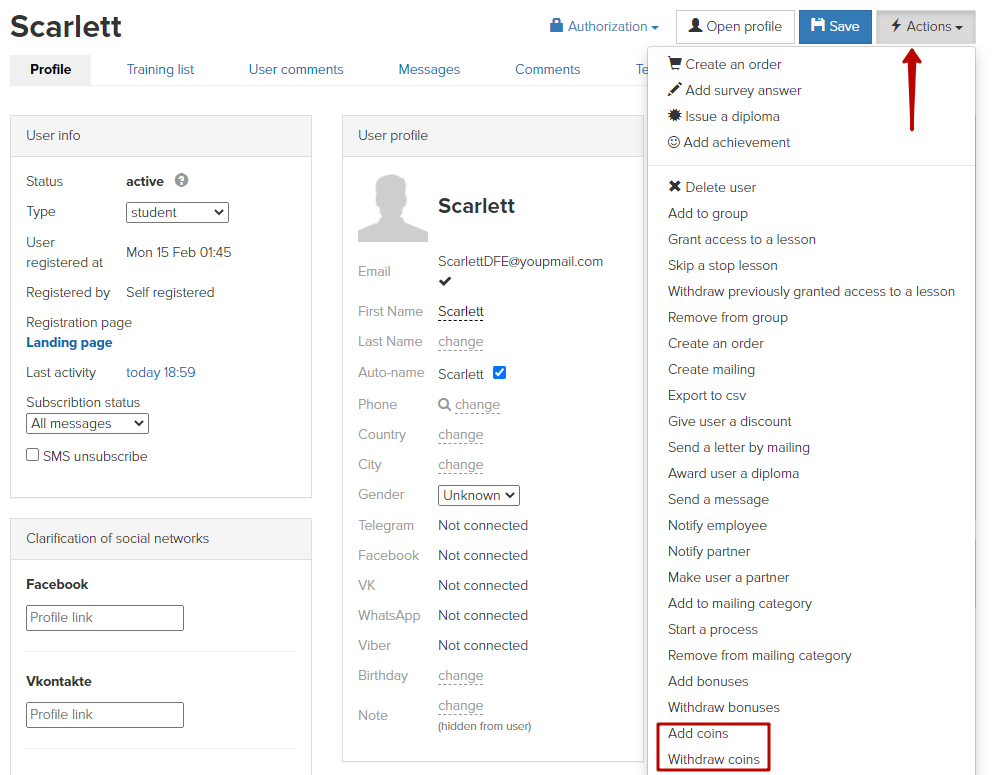Select Add coins from Actions menu
The image size is (992, 775).
pyautogui.click(x=698, y=733)
